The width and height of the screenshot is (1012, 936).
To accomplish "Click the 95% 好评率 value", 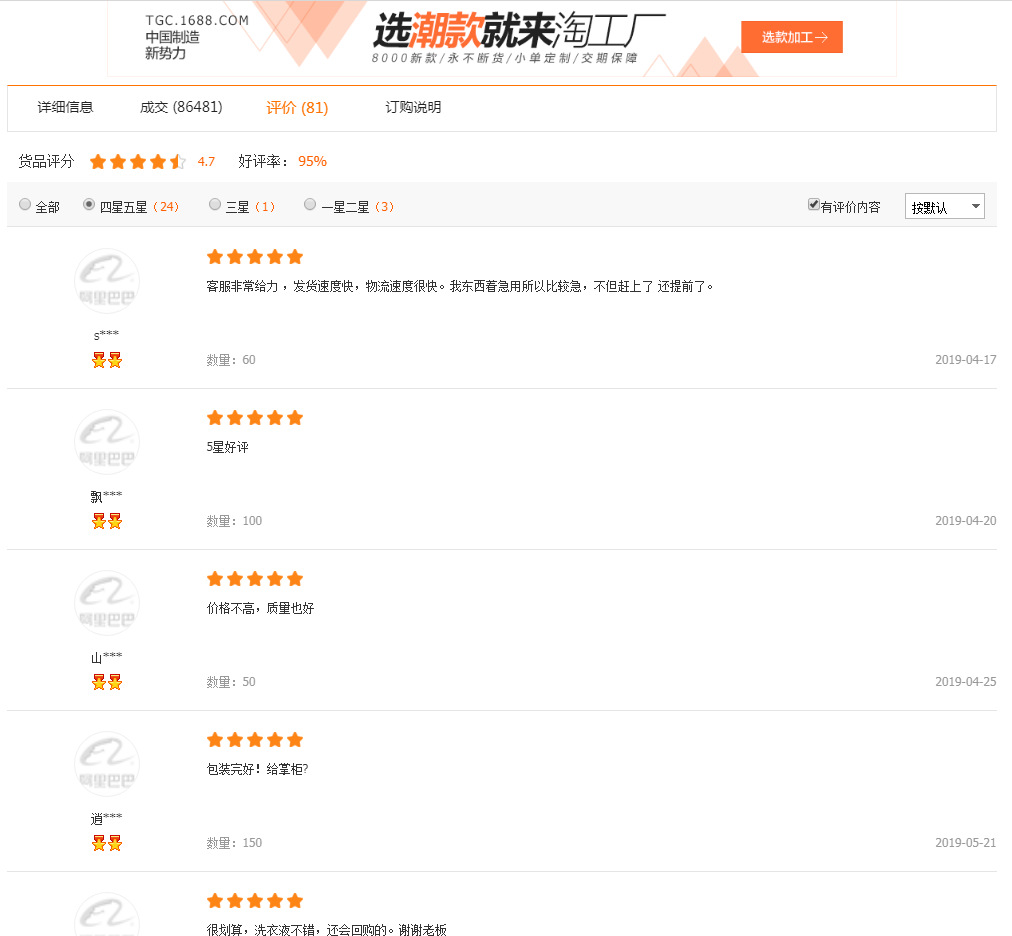I will (312, 161).
